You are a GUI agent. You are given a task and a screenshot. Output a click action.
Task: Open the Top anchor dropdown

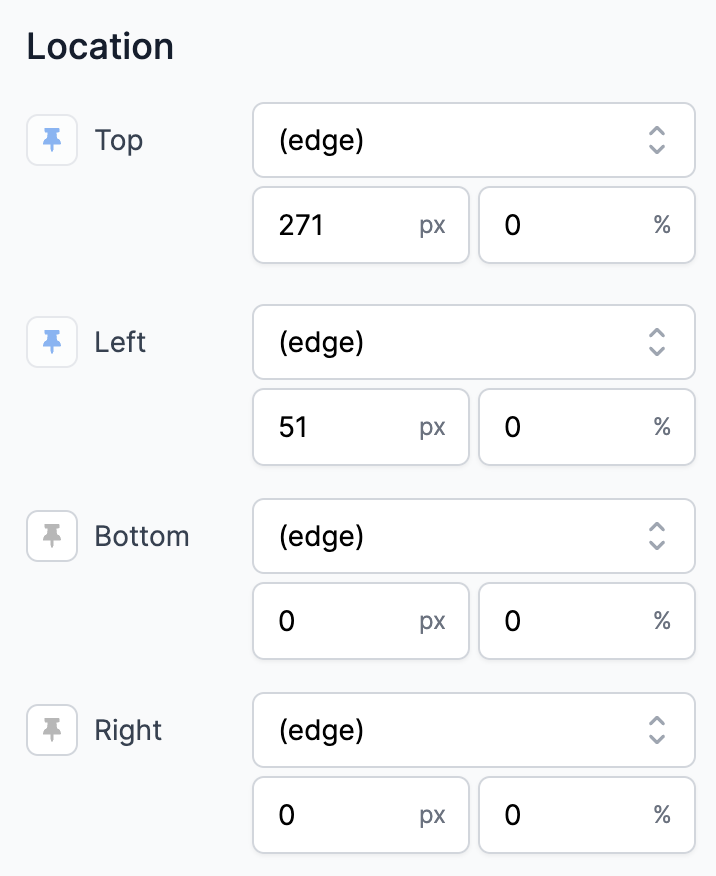[474, 140]
